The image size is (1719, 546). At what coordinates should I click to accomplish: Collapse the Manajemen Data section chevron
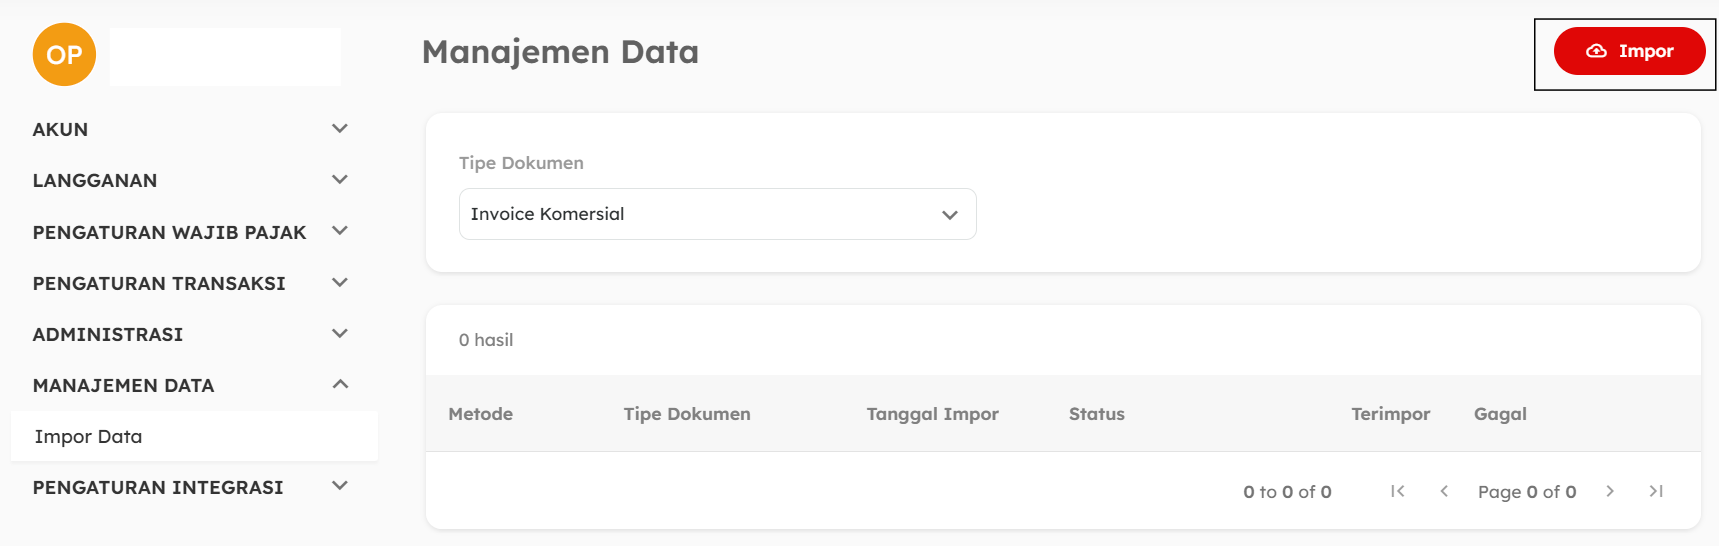click(340, 385)
